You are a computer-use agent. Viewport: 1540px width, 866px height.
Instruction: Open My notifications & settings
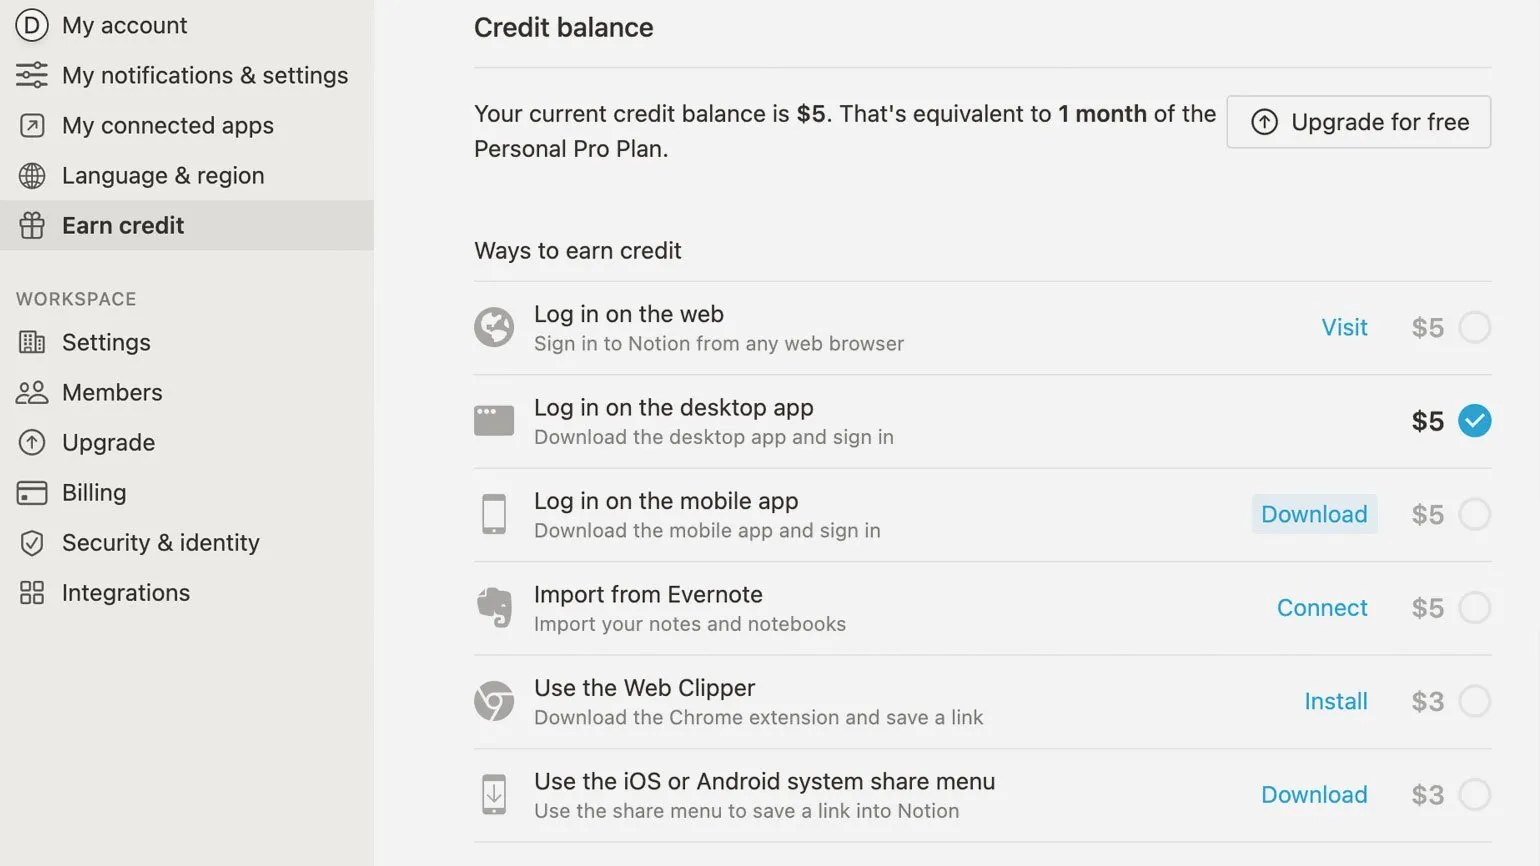204,76
